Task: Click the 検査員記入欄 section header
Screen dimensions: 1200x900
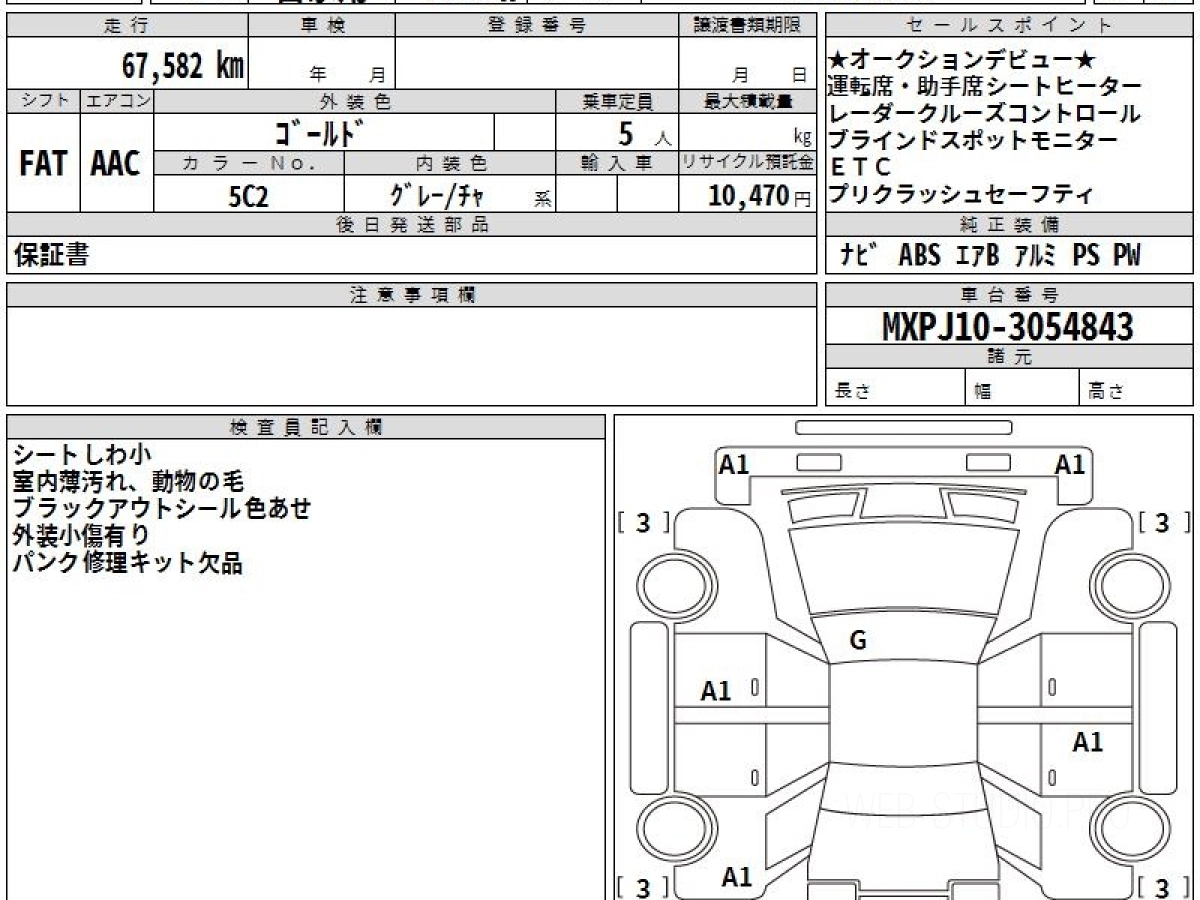Action: [x=306, y=427]
